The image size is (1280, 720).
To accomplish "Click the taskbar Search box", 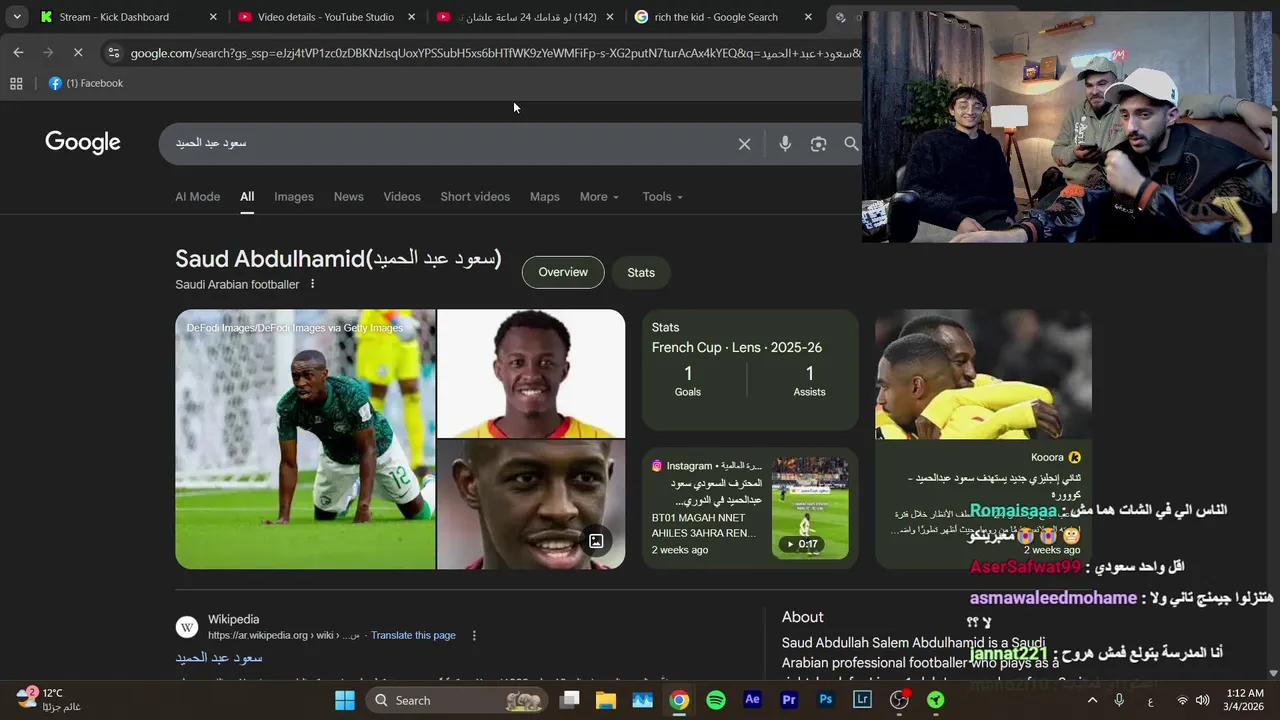I will pos(457,700).
